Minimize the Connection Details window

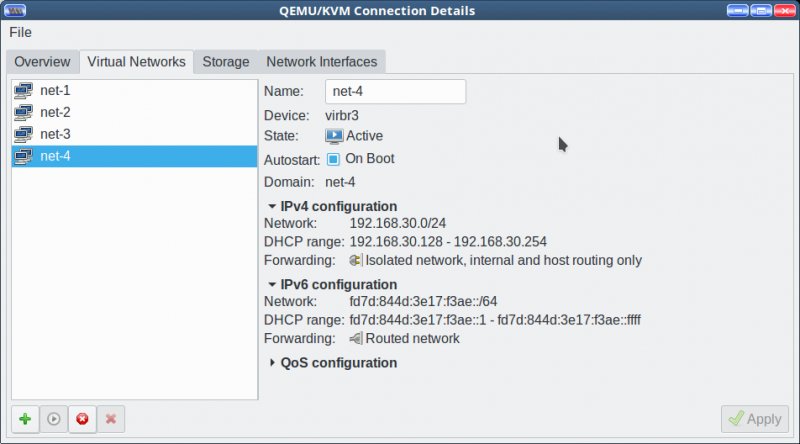click(x=737, y=10)
